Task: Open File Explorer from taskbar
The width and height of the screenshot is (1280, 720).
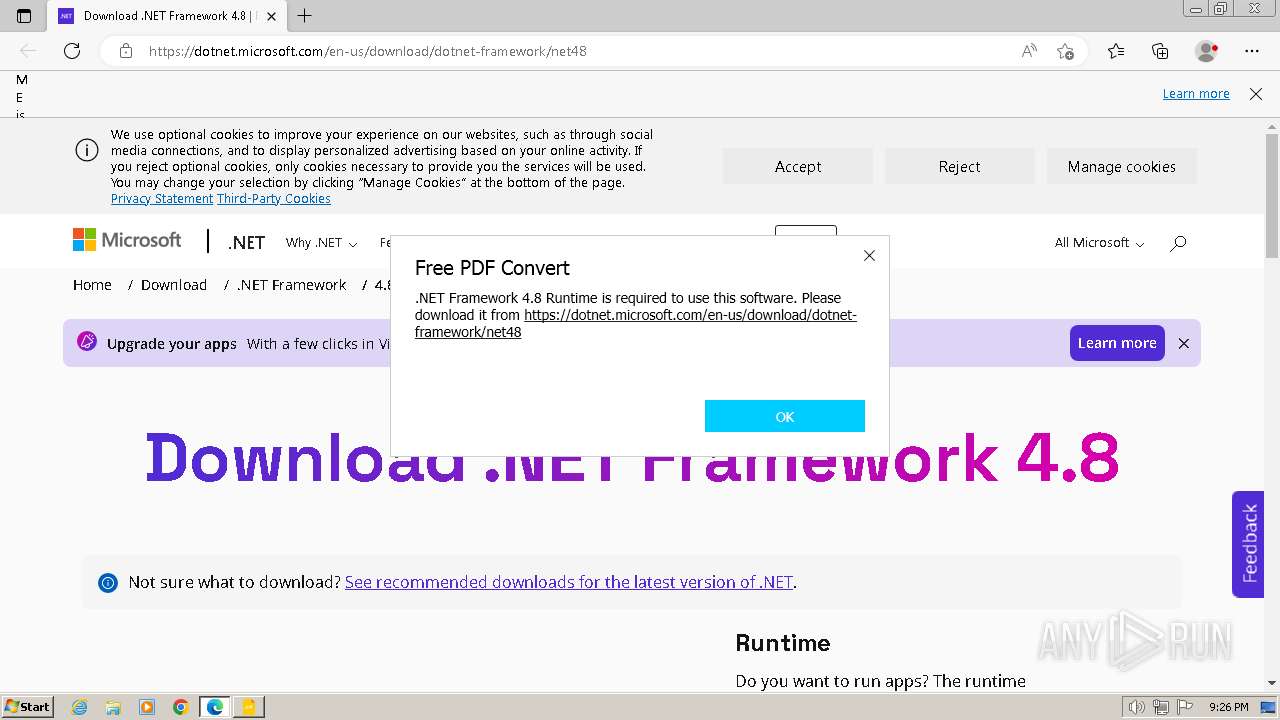Action: point(113,707)
